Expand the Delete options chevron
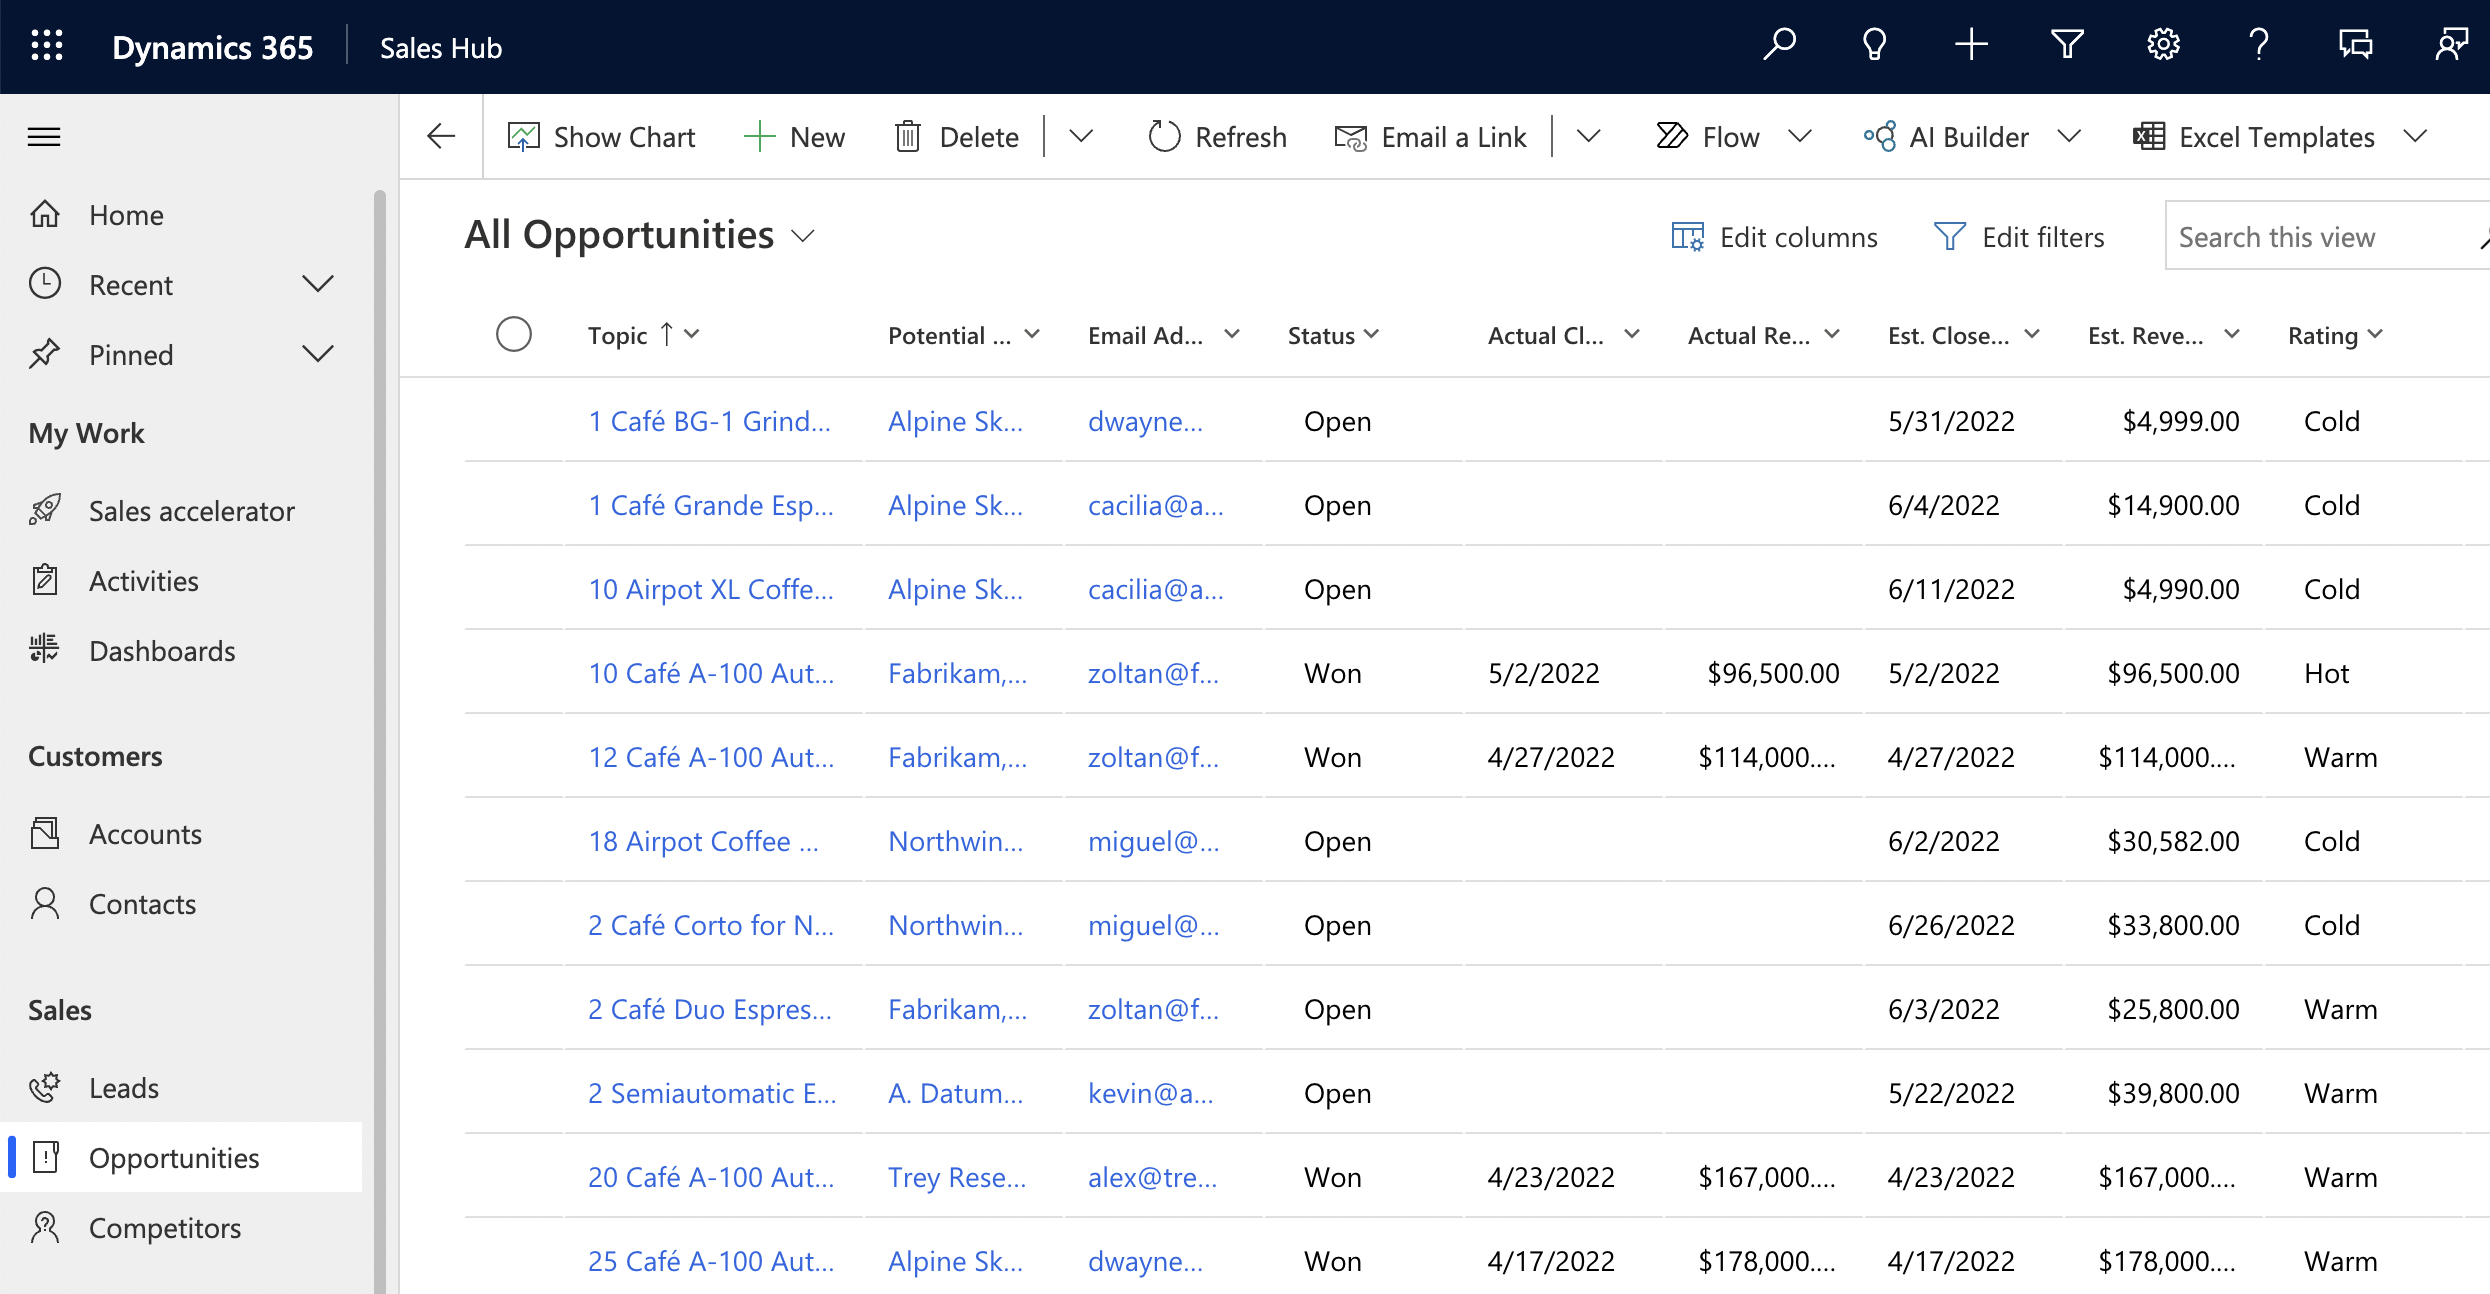Screen dimensions: 2490x1294 click(1081, 136)
